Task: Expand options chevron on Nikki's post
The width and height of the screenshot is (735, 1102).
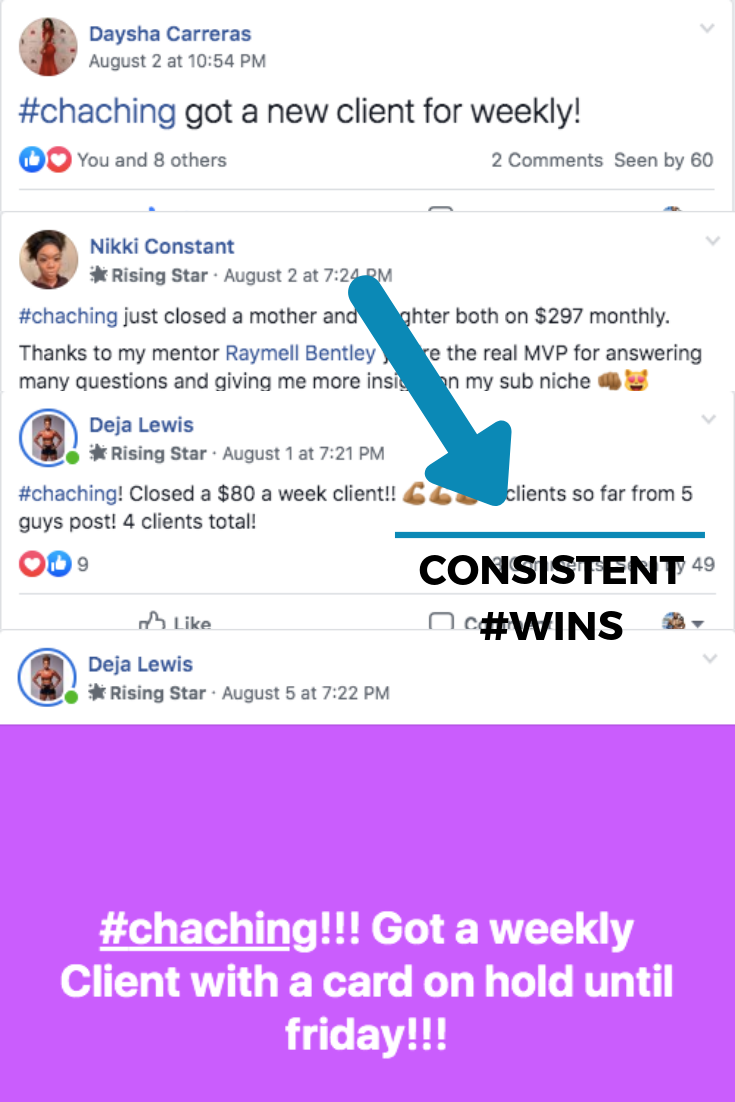Action: pyautogui.click(x=713, y=241)
